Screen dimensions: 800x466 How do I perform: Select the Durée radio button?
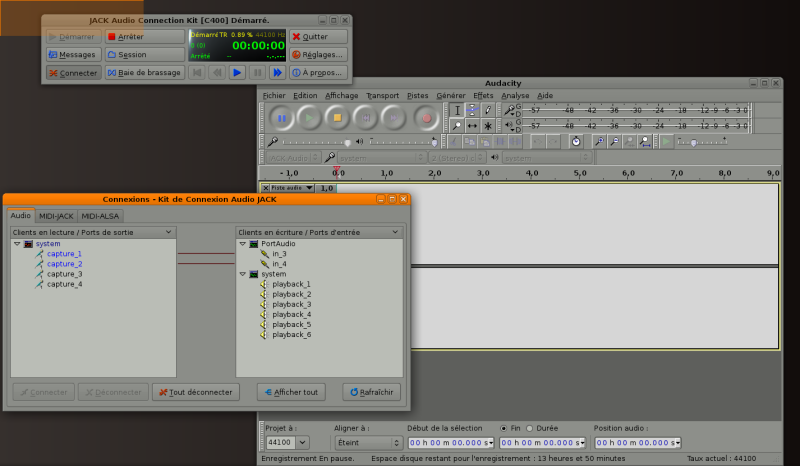click(529, 428)
